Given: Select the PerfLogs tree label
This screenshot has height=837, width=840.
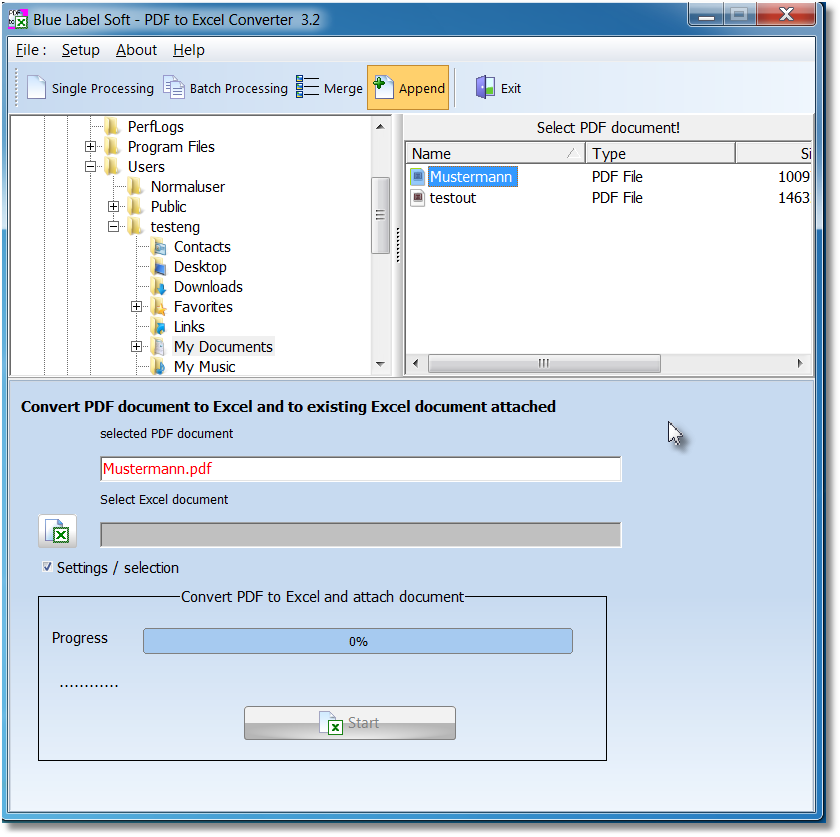Looking at the screenshot, I should click(x=155, y=126).
